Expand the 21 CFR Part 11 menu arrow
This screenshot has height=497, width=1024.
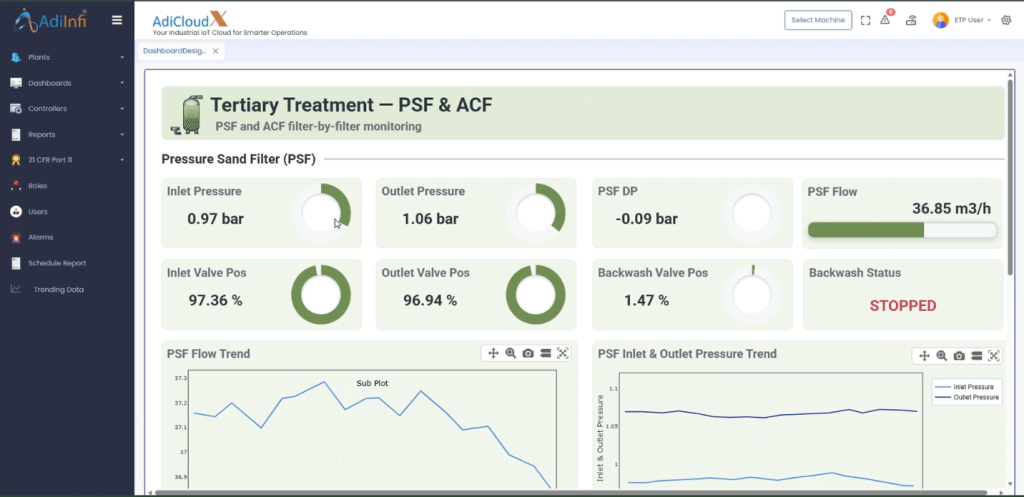tap(122, 160)
